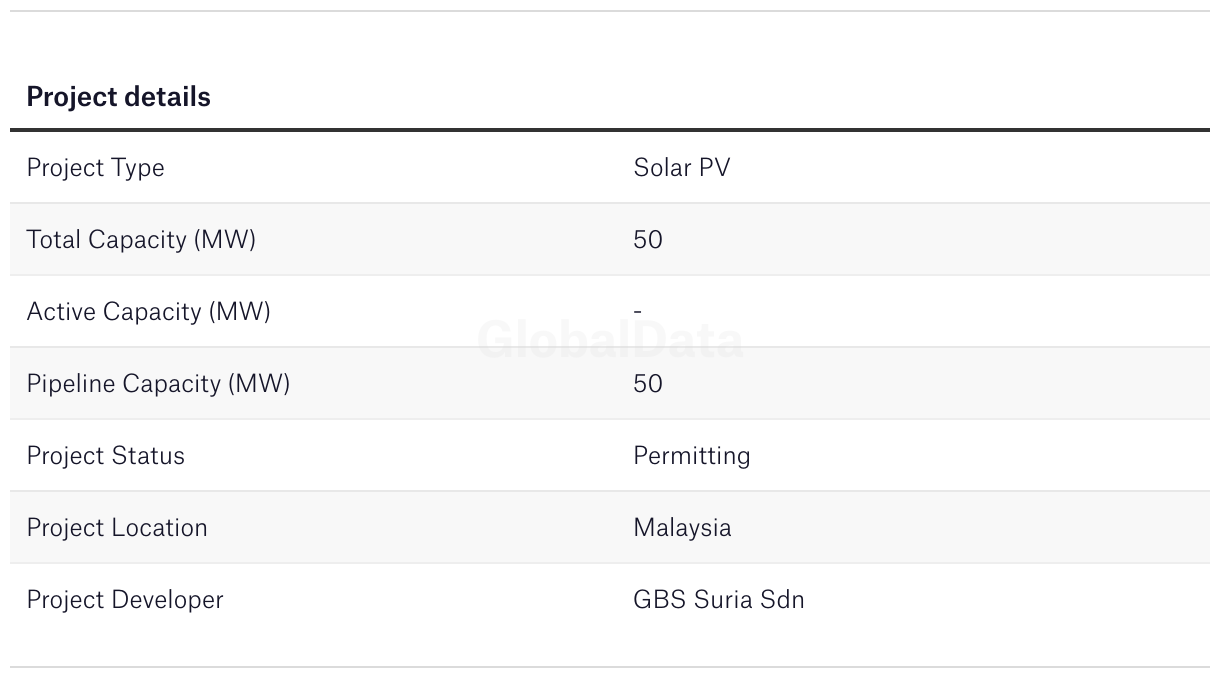Click the Permitting status value
1220x678 pixels.
point(692,456)
